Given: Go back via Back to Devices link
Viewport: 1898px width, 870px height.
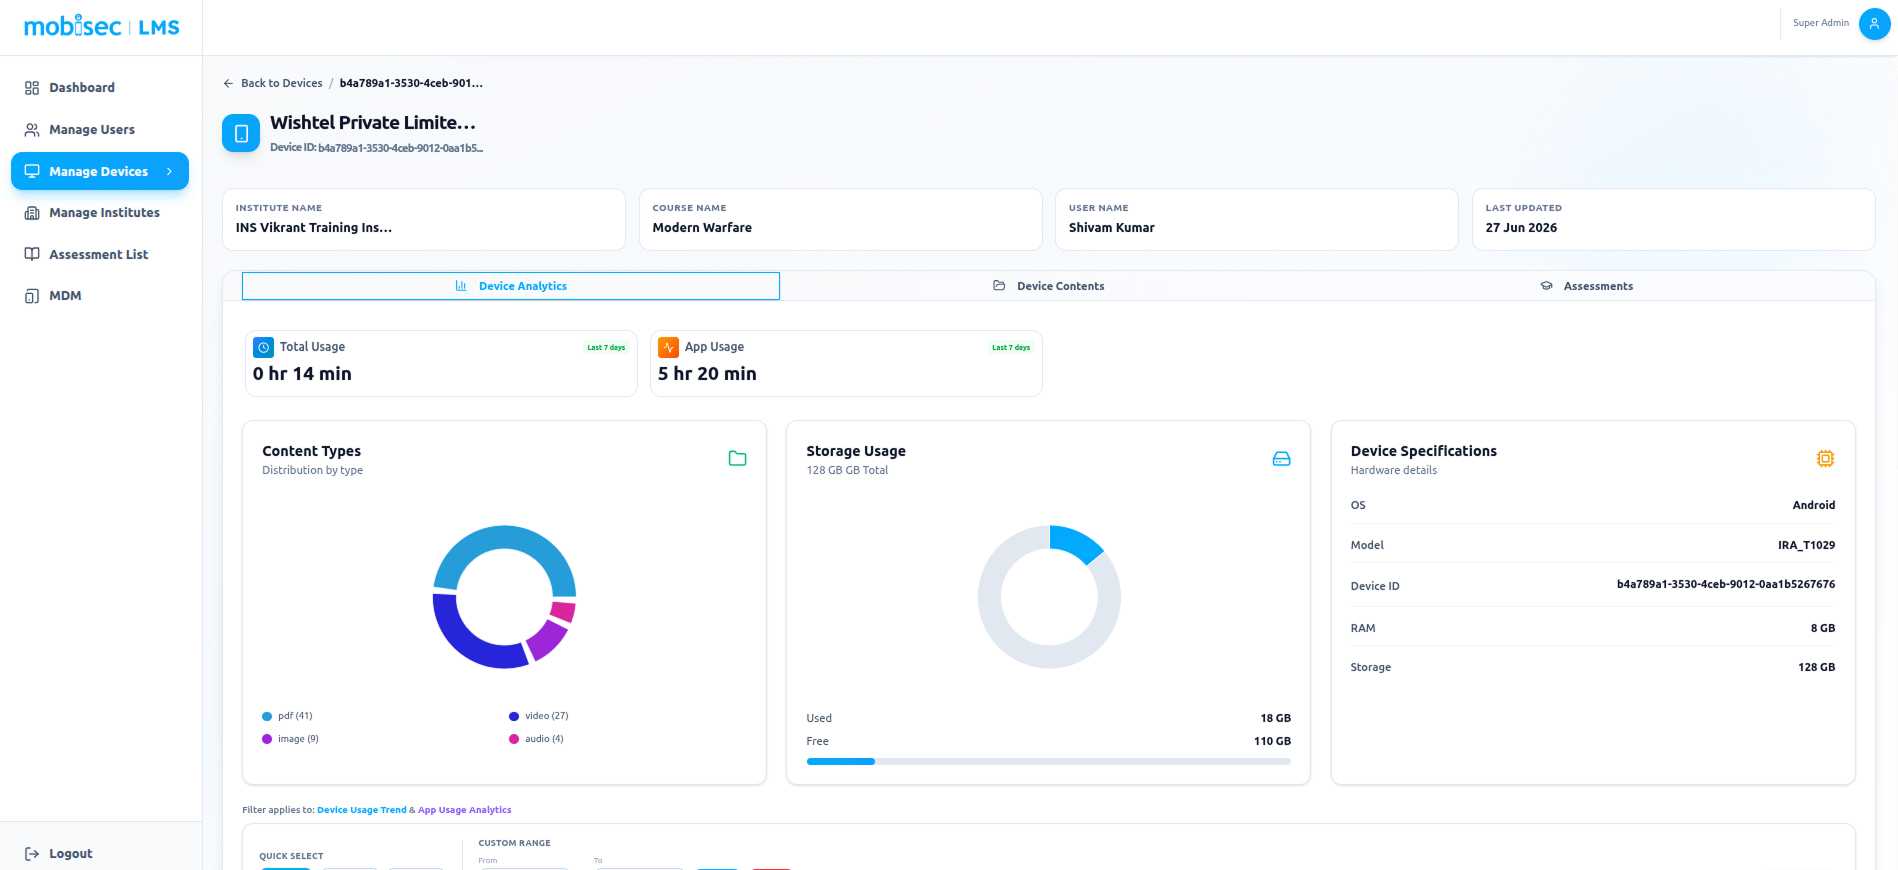Looking at the screenshot, I should click(272, 83).
